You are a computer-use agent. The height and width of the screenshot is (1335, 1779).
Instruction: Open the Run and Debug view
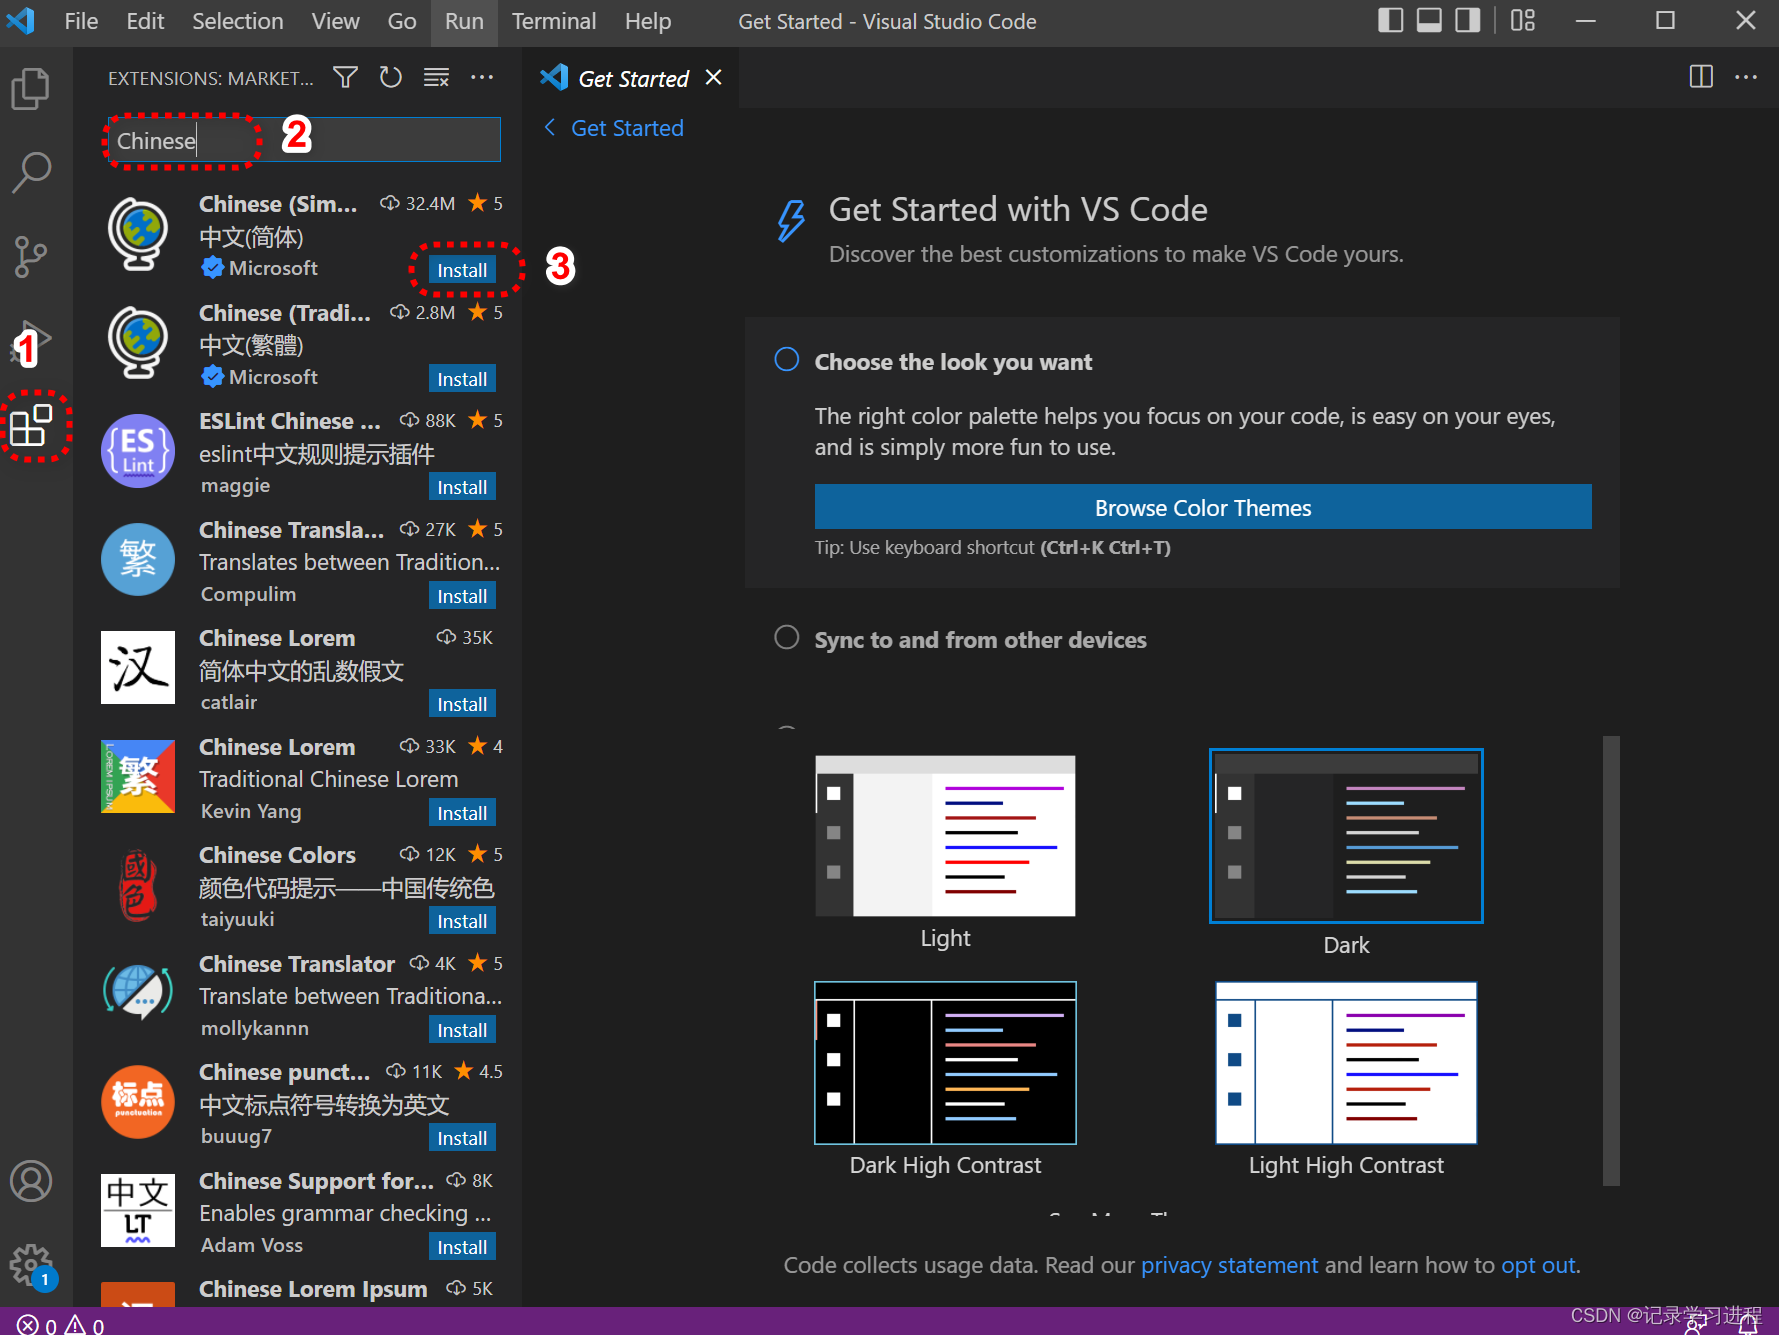coord(31,341)
